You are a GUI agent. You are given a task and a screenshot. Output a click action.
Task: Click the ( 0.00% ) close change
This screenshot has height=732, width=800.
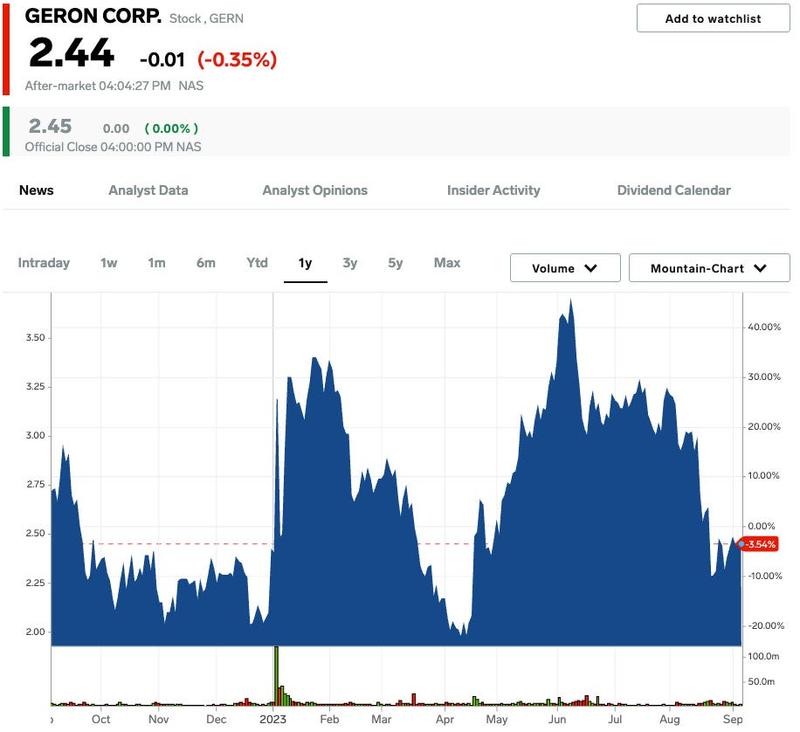tap(171, 129)
